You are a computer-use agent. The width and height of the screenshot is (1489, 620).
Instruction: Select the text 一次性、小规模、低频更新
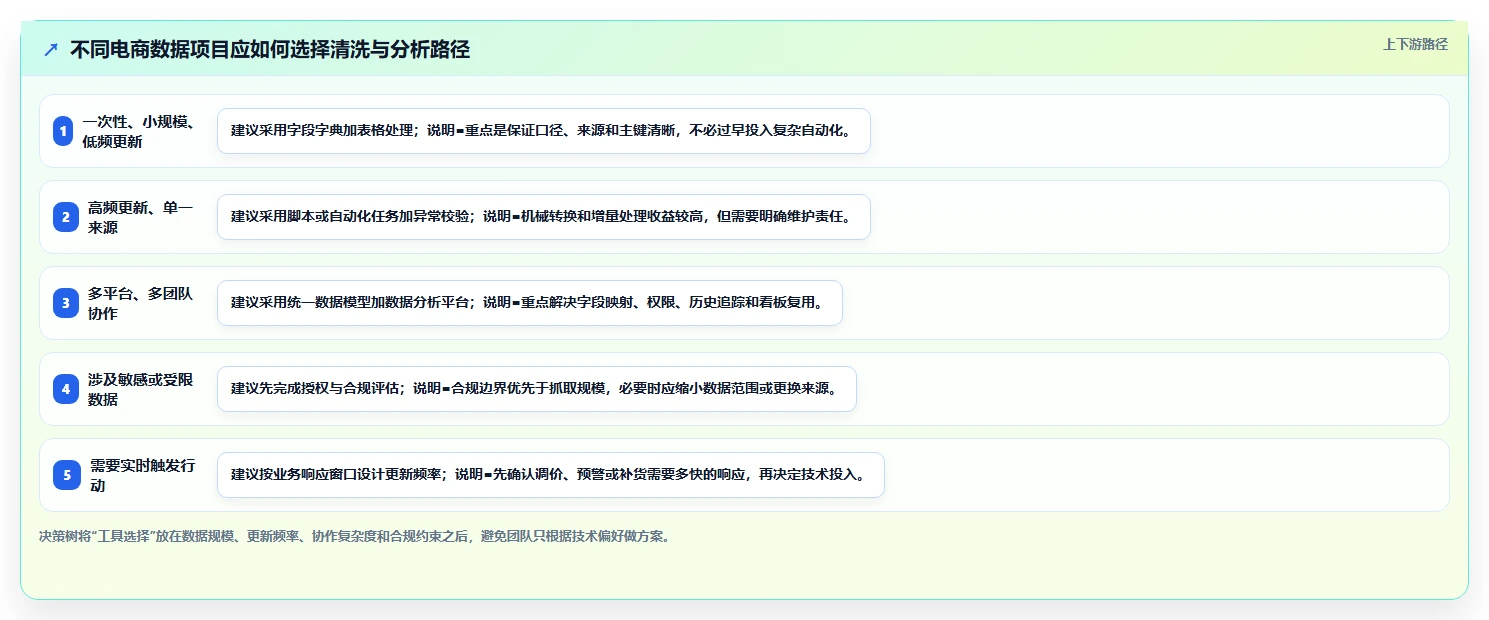(x=139, y=131)
